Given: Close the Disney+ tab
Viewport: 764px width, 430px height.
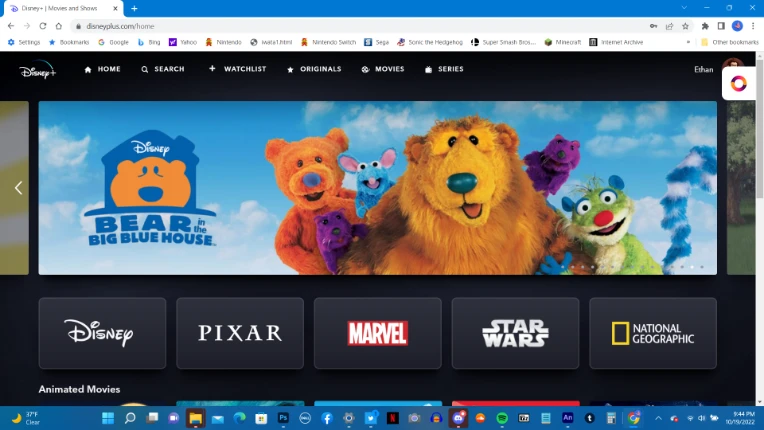Looking at the screenshot, I should coord(115,8).
